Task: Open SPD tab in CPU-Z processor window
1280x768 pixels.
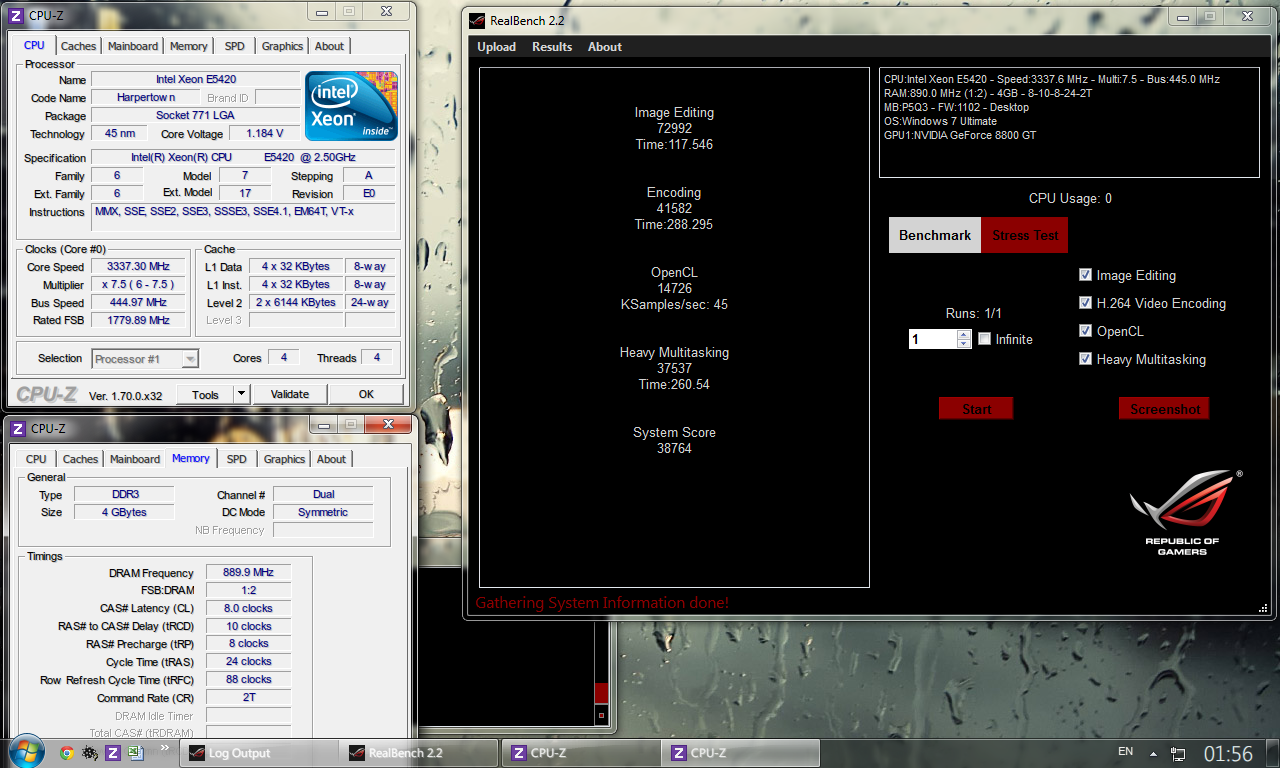Action: (x=235, y=46)
